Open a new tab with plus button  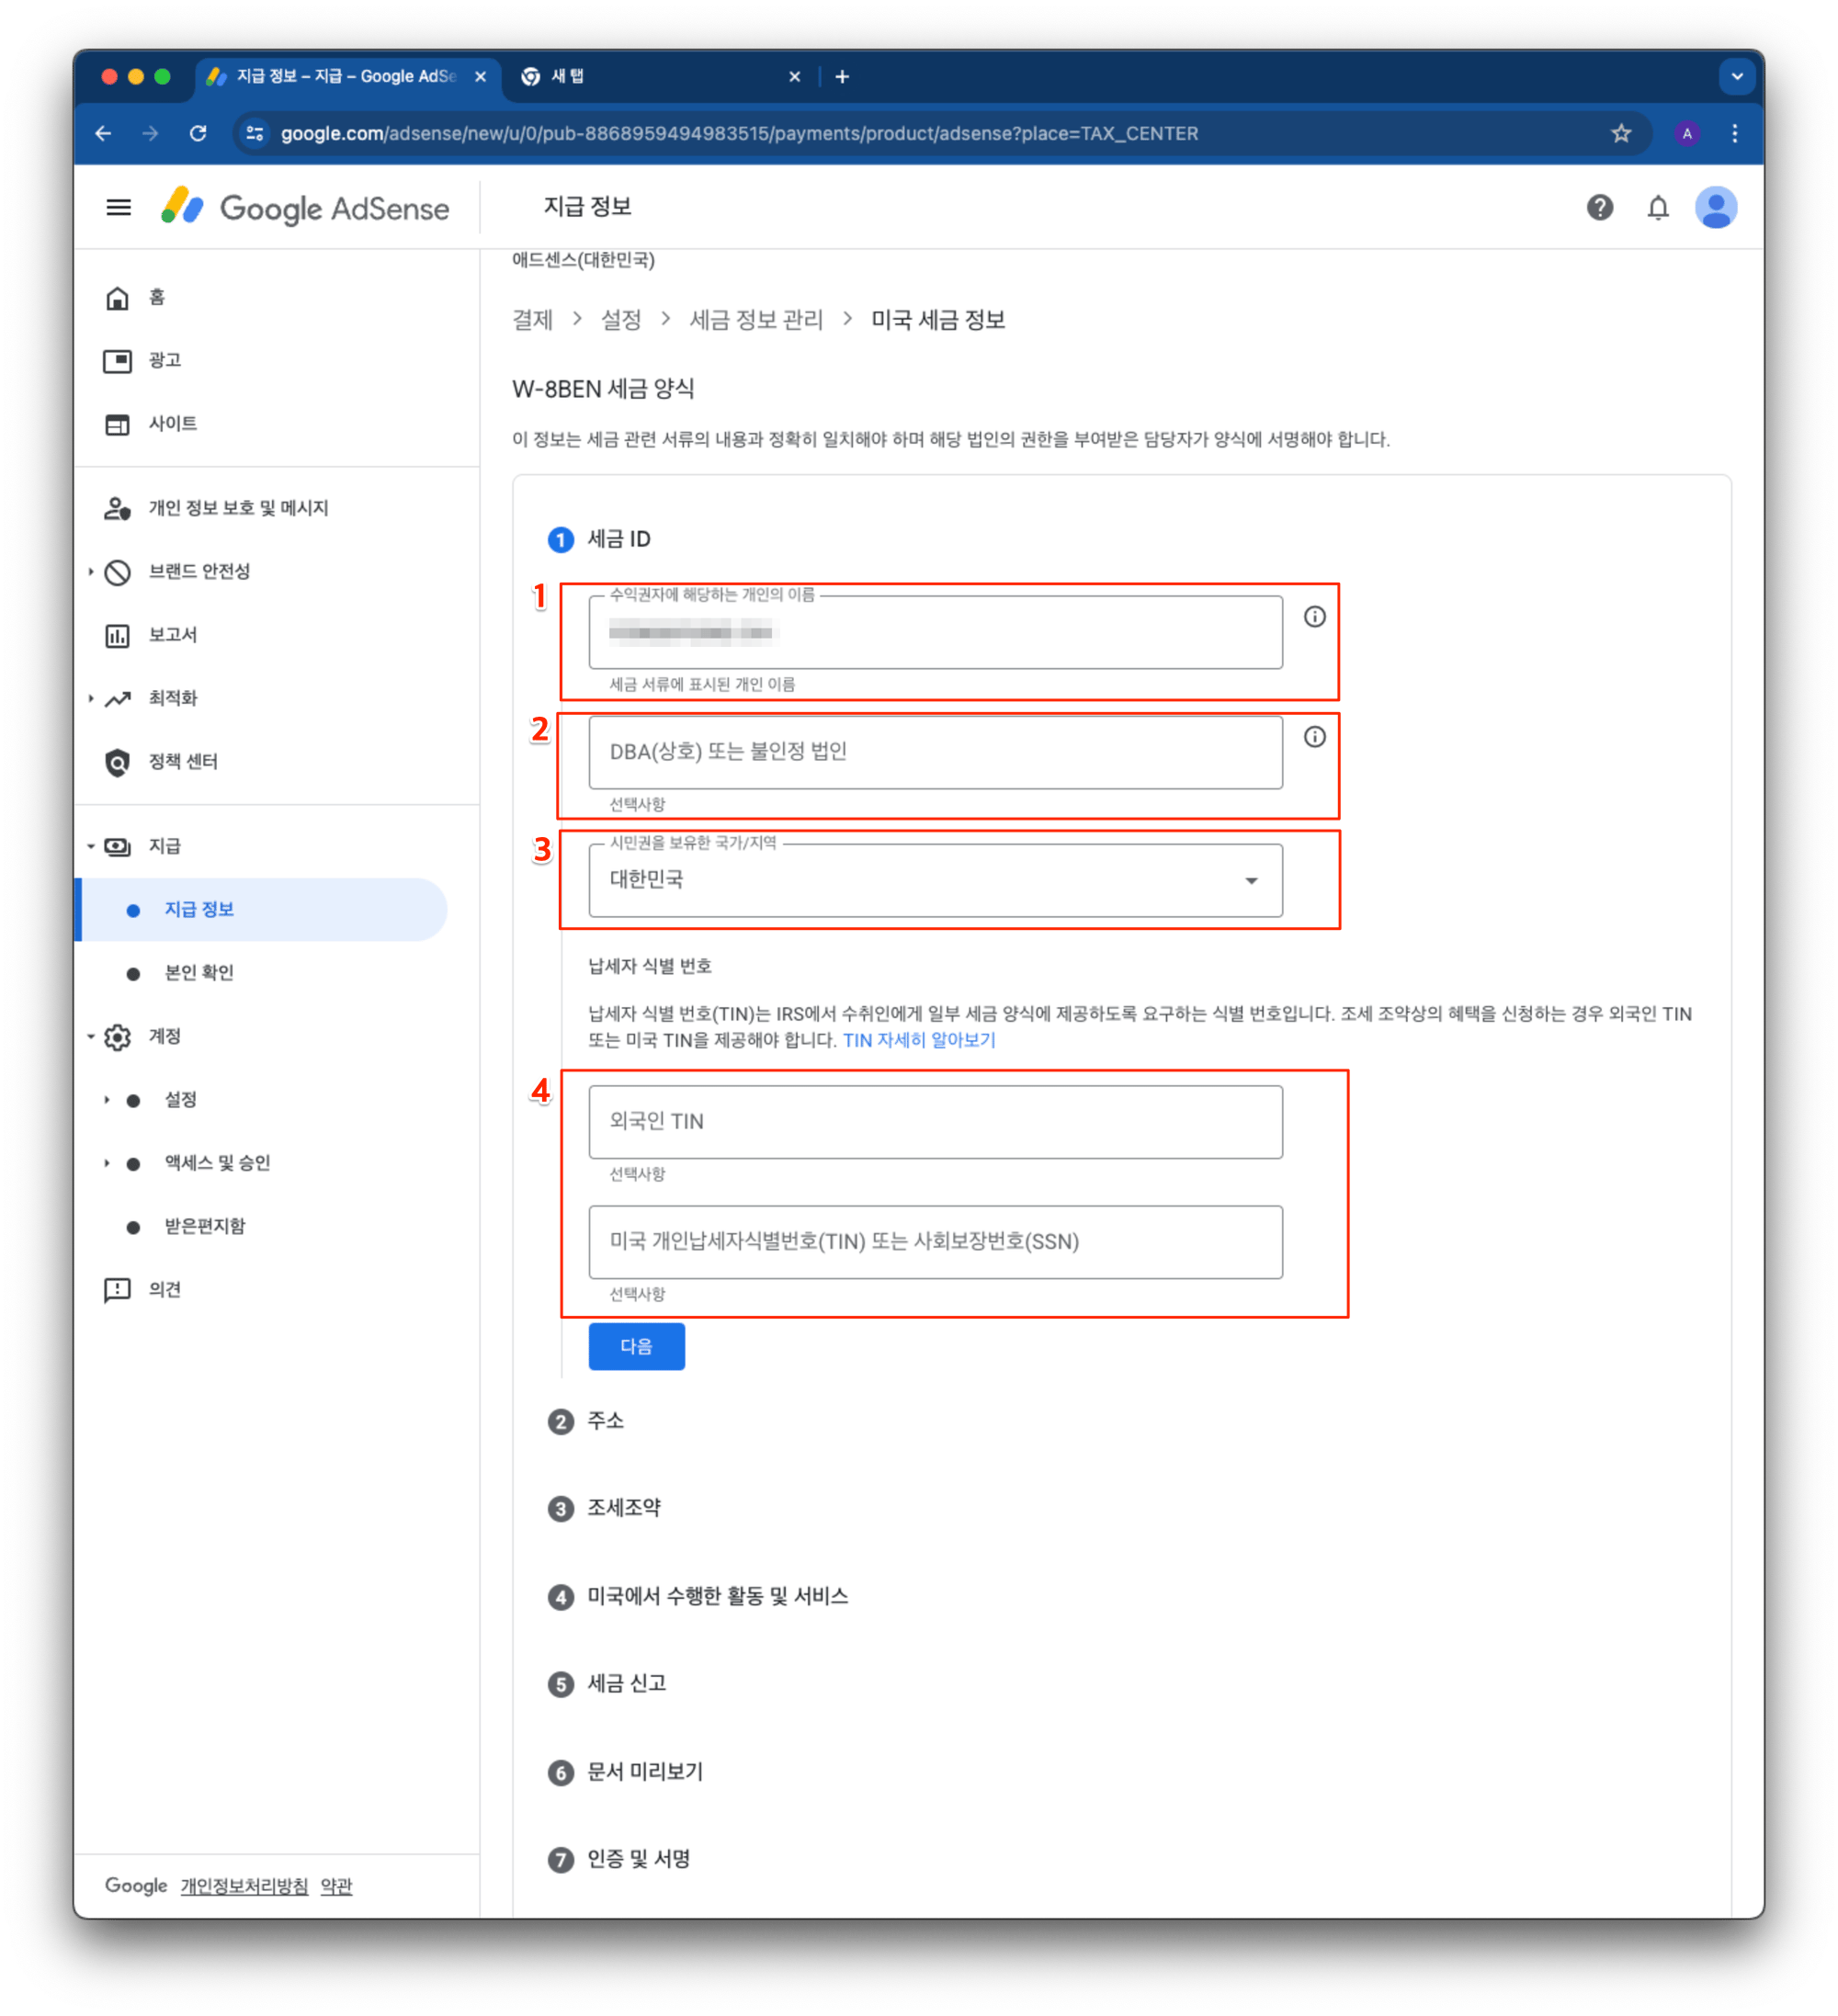tap(842, 76)
